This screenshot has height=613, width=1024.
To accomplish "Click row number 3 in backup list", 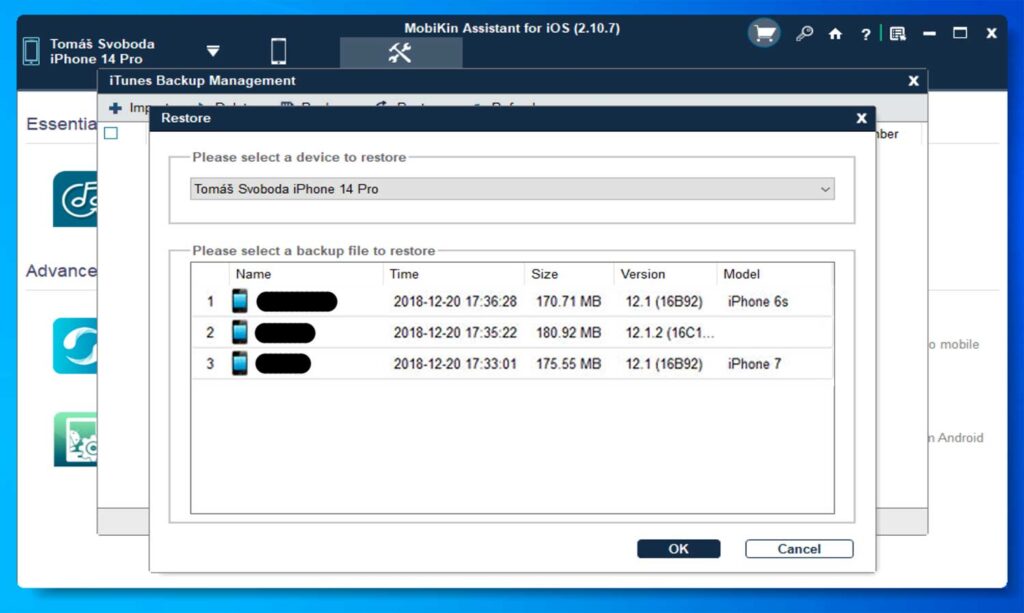I will click(210, 364).
